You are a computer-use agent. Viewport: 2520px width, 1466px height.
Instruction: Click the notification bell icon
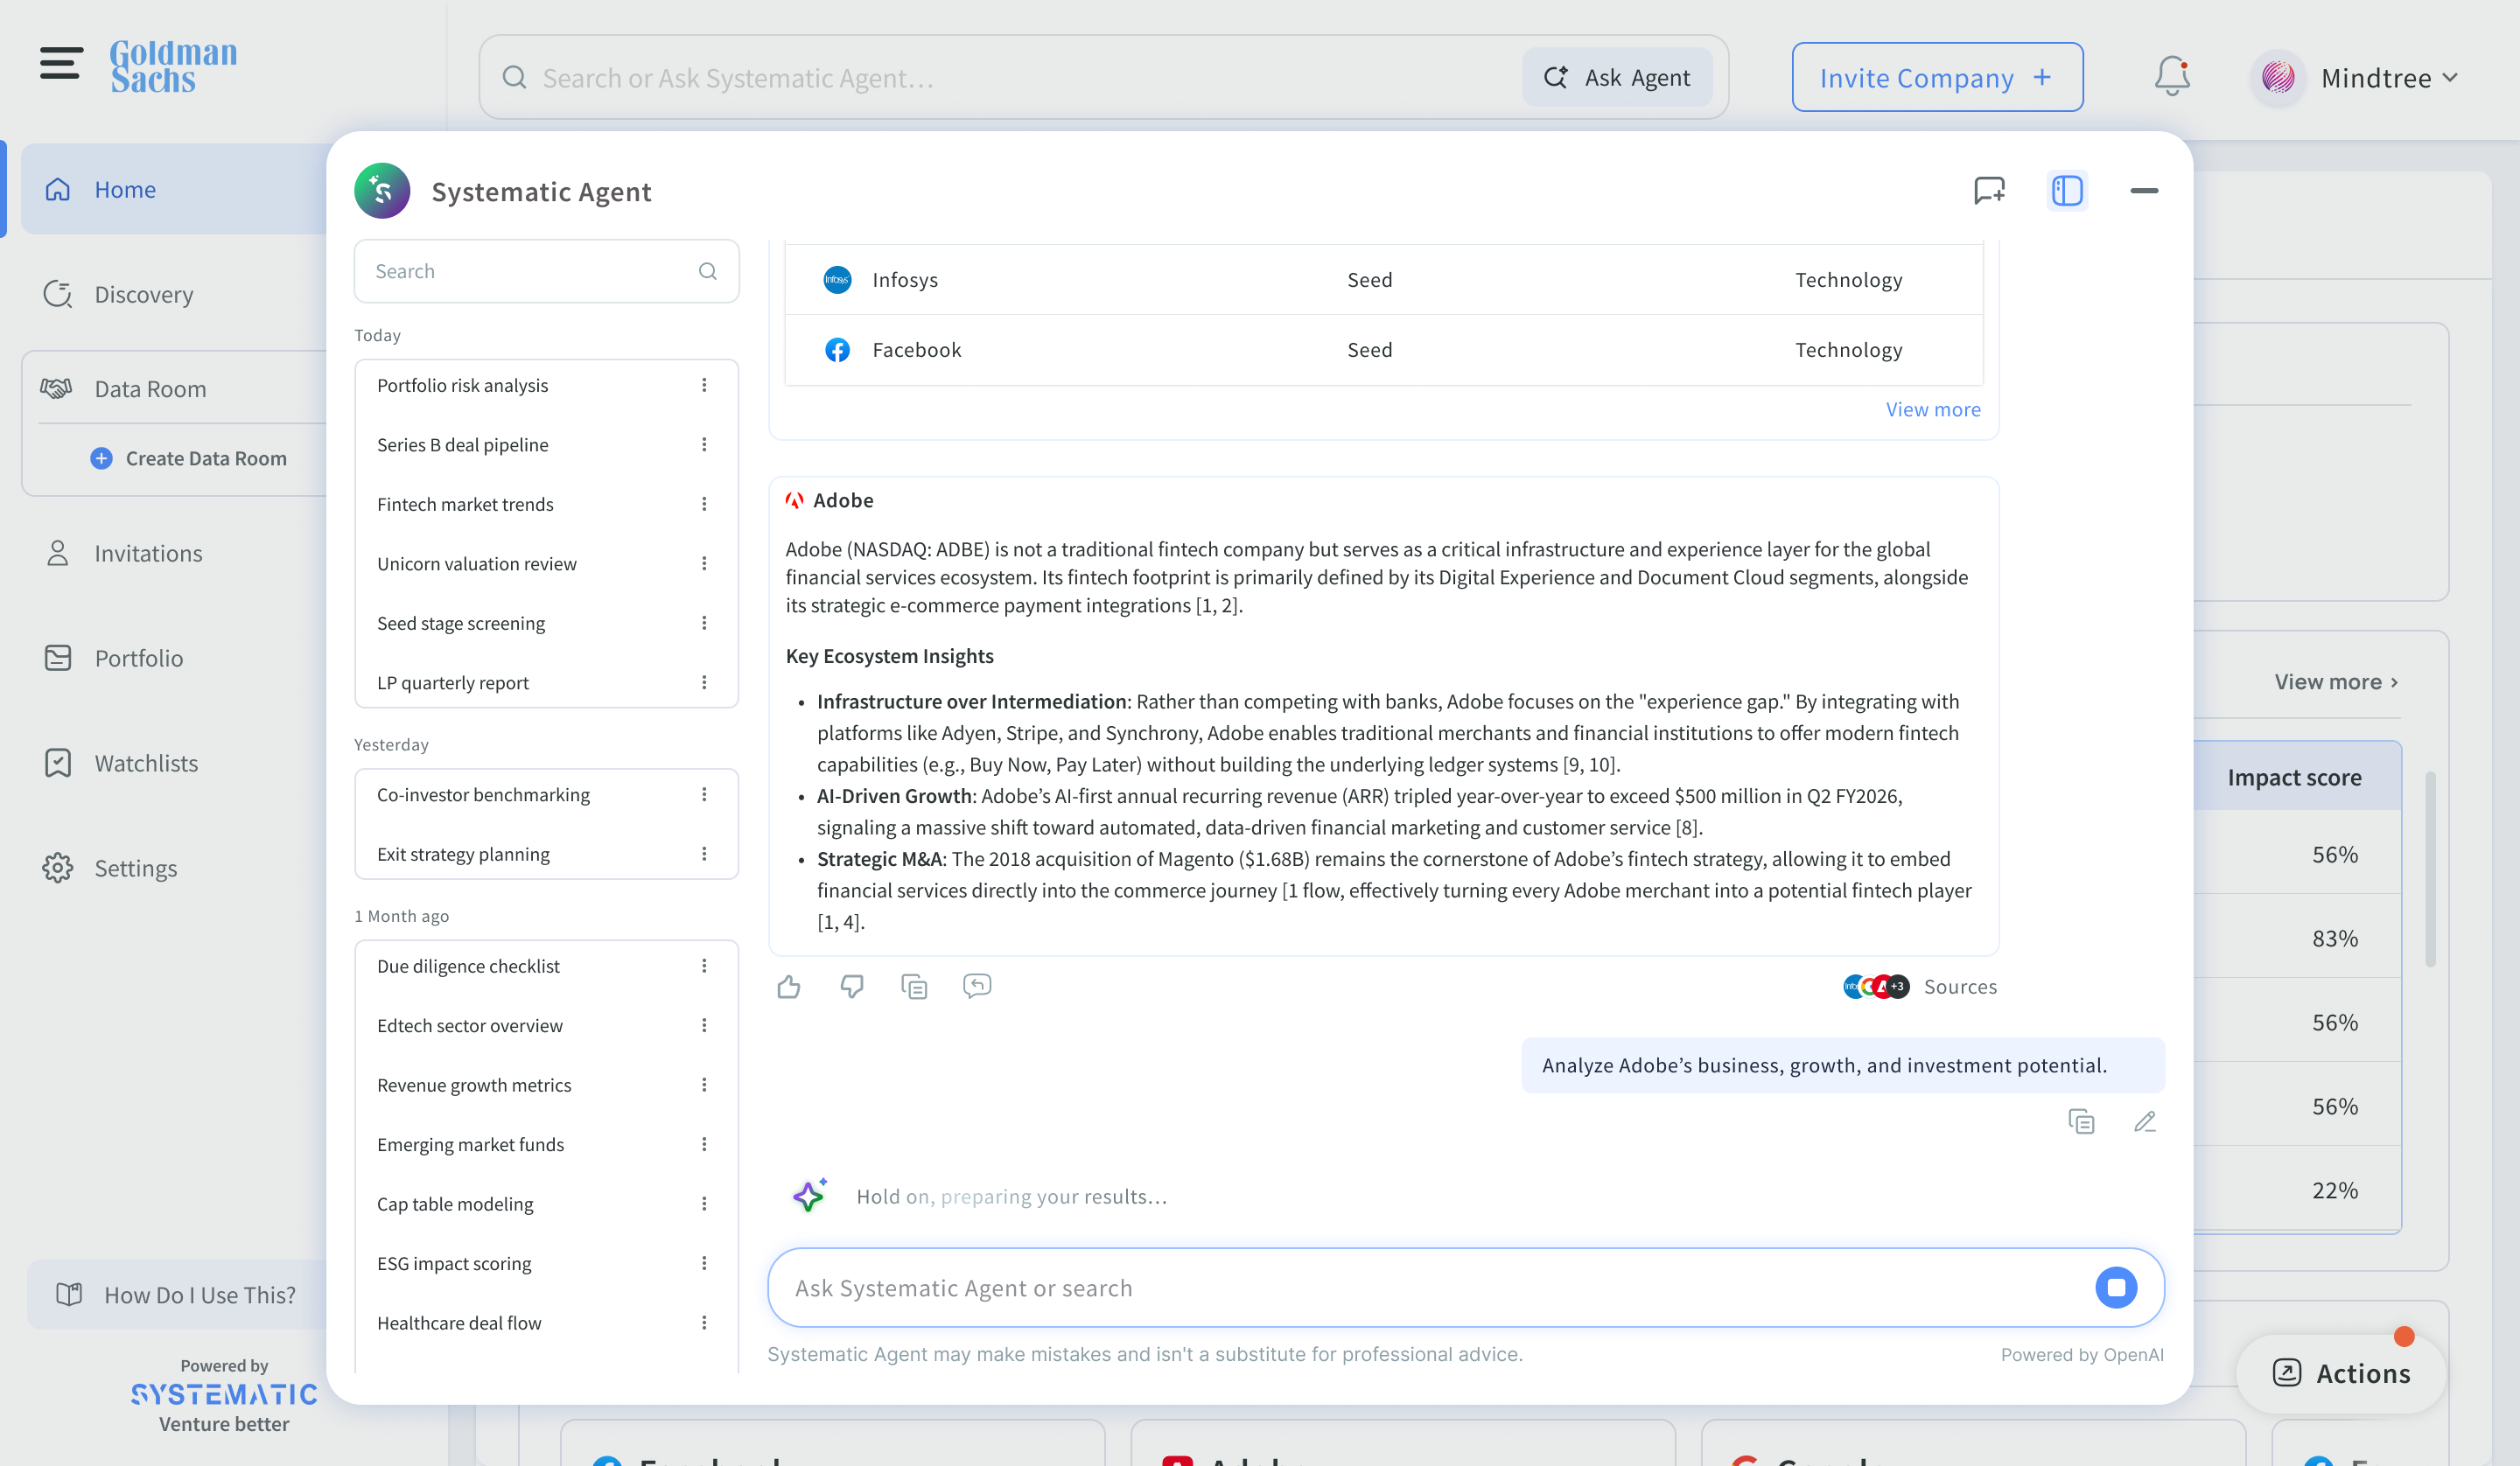point(2171,77)
